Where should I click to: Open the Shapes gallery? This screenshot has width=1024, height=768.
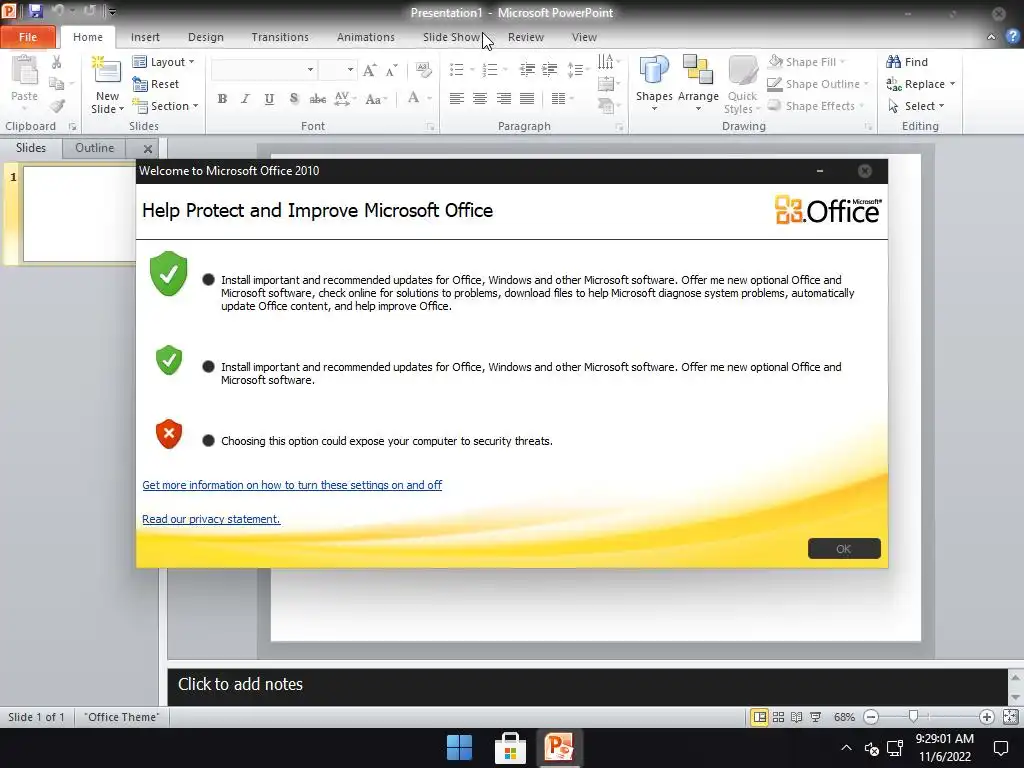click(654, 82)
